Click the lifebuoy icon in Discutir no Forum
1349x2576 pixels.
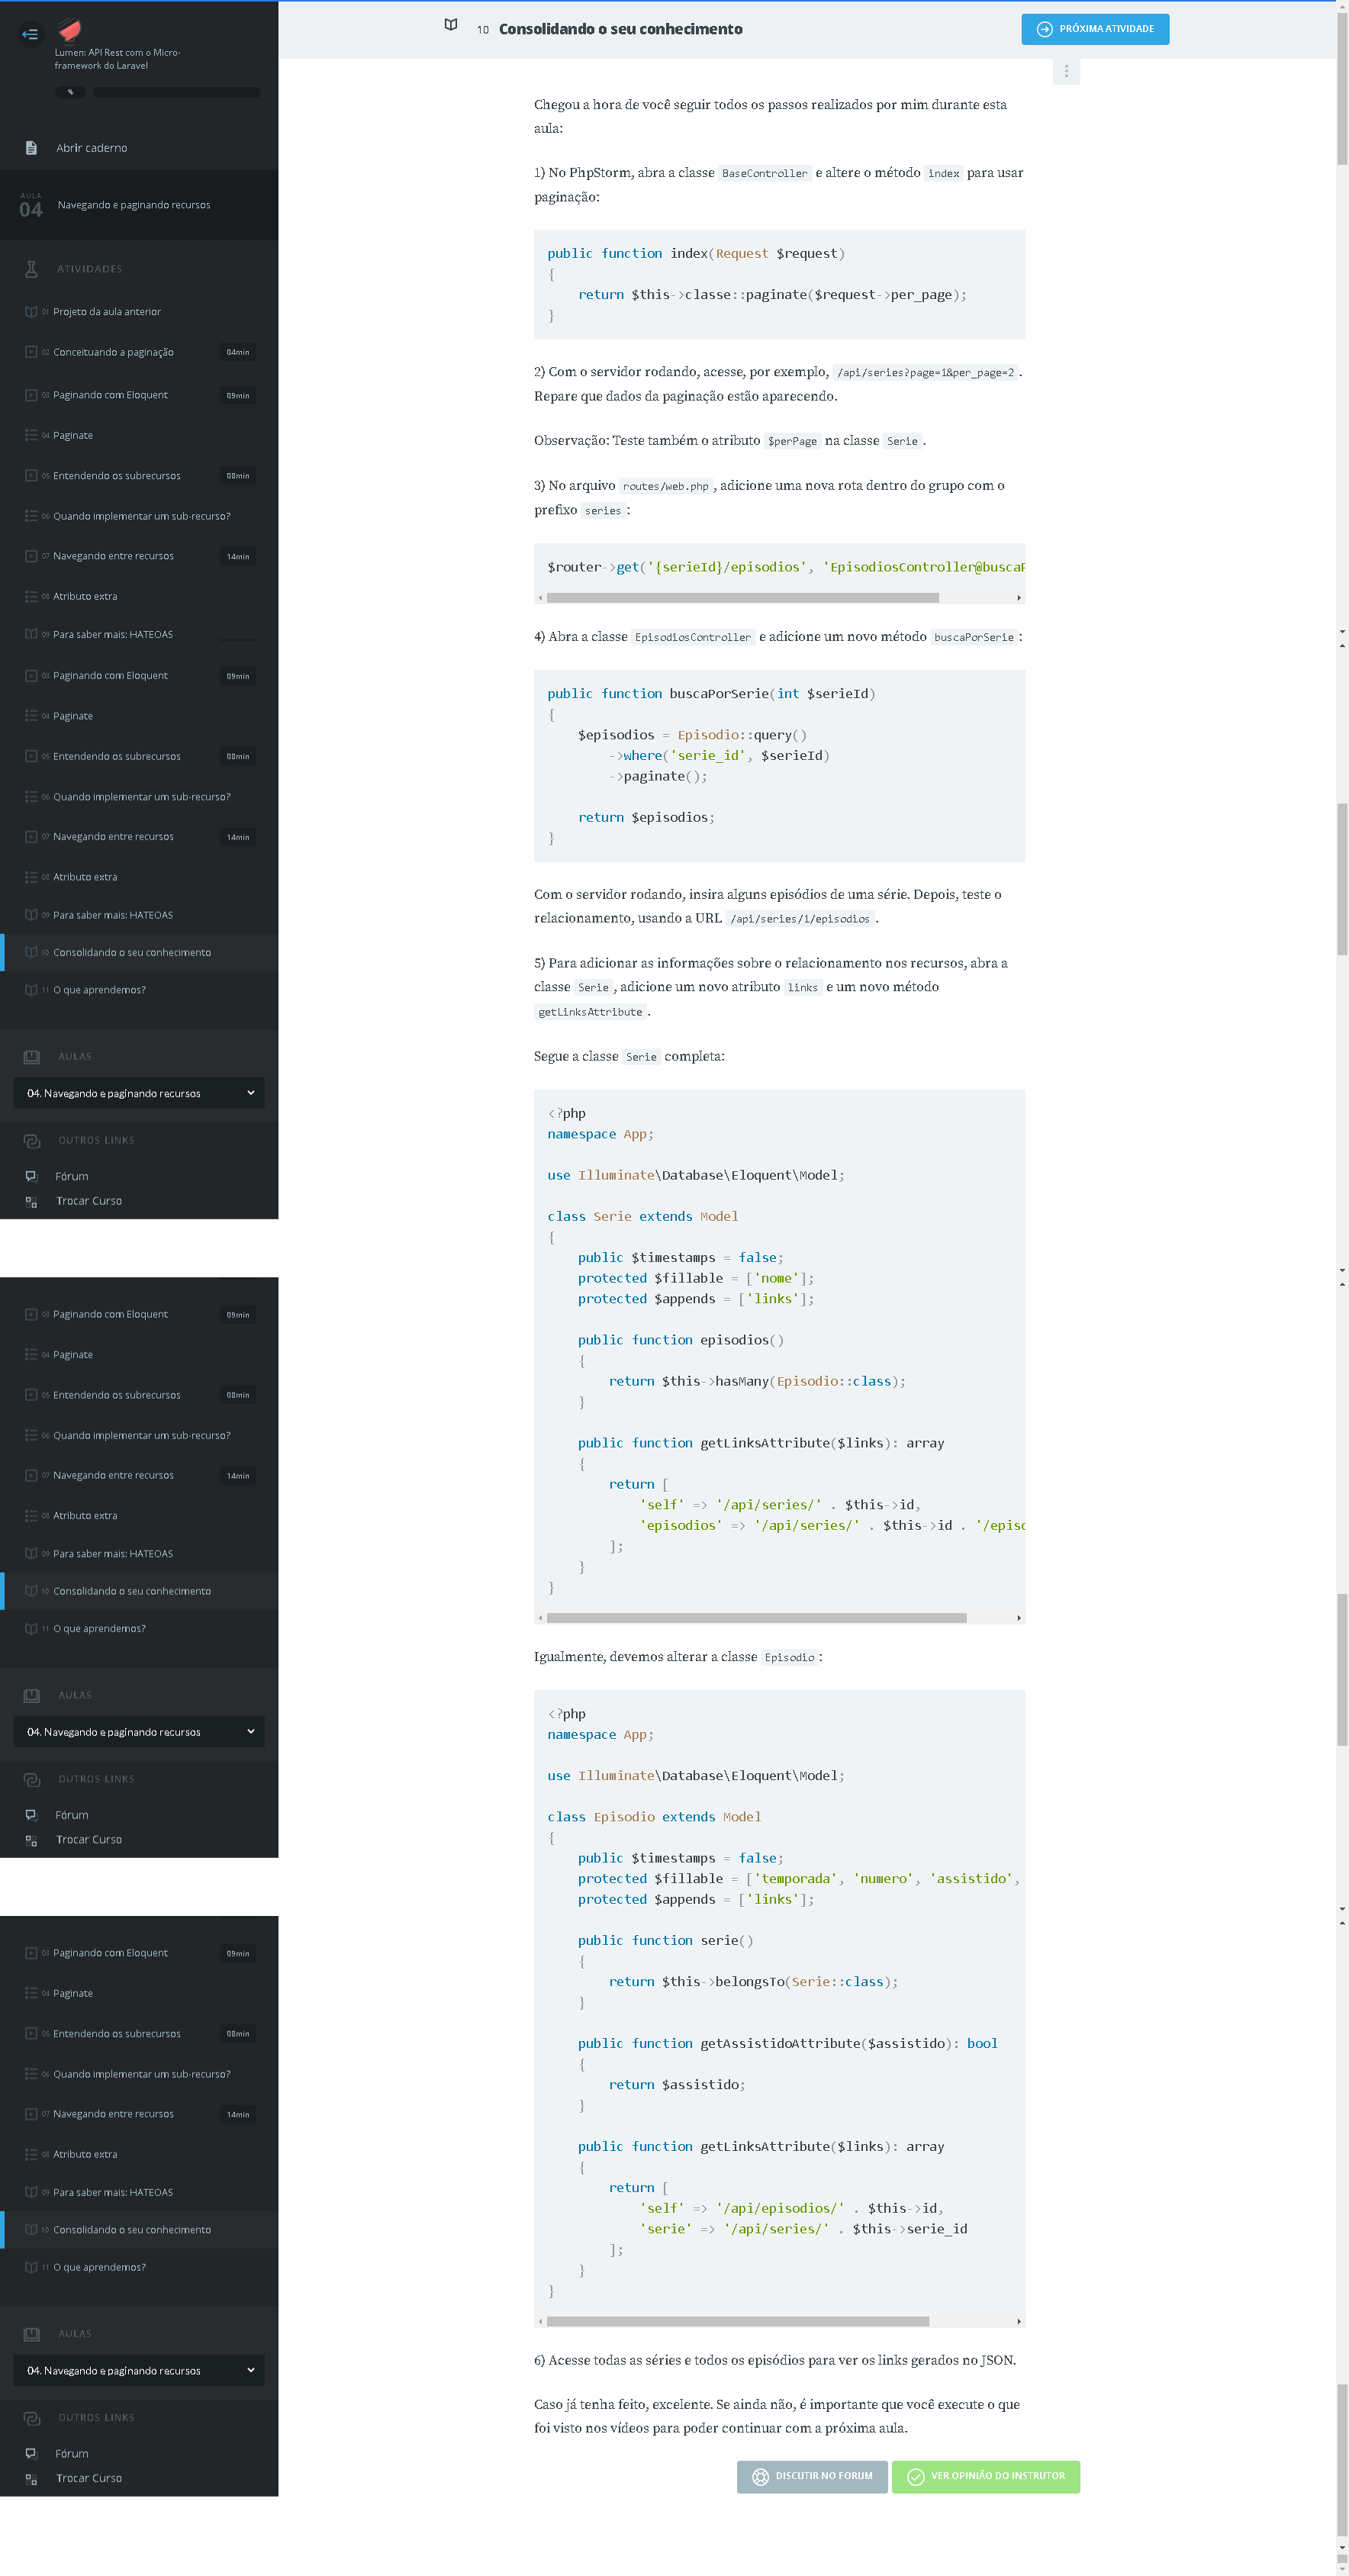[760, 2476]
